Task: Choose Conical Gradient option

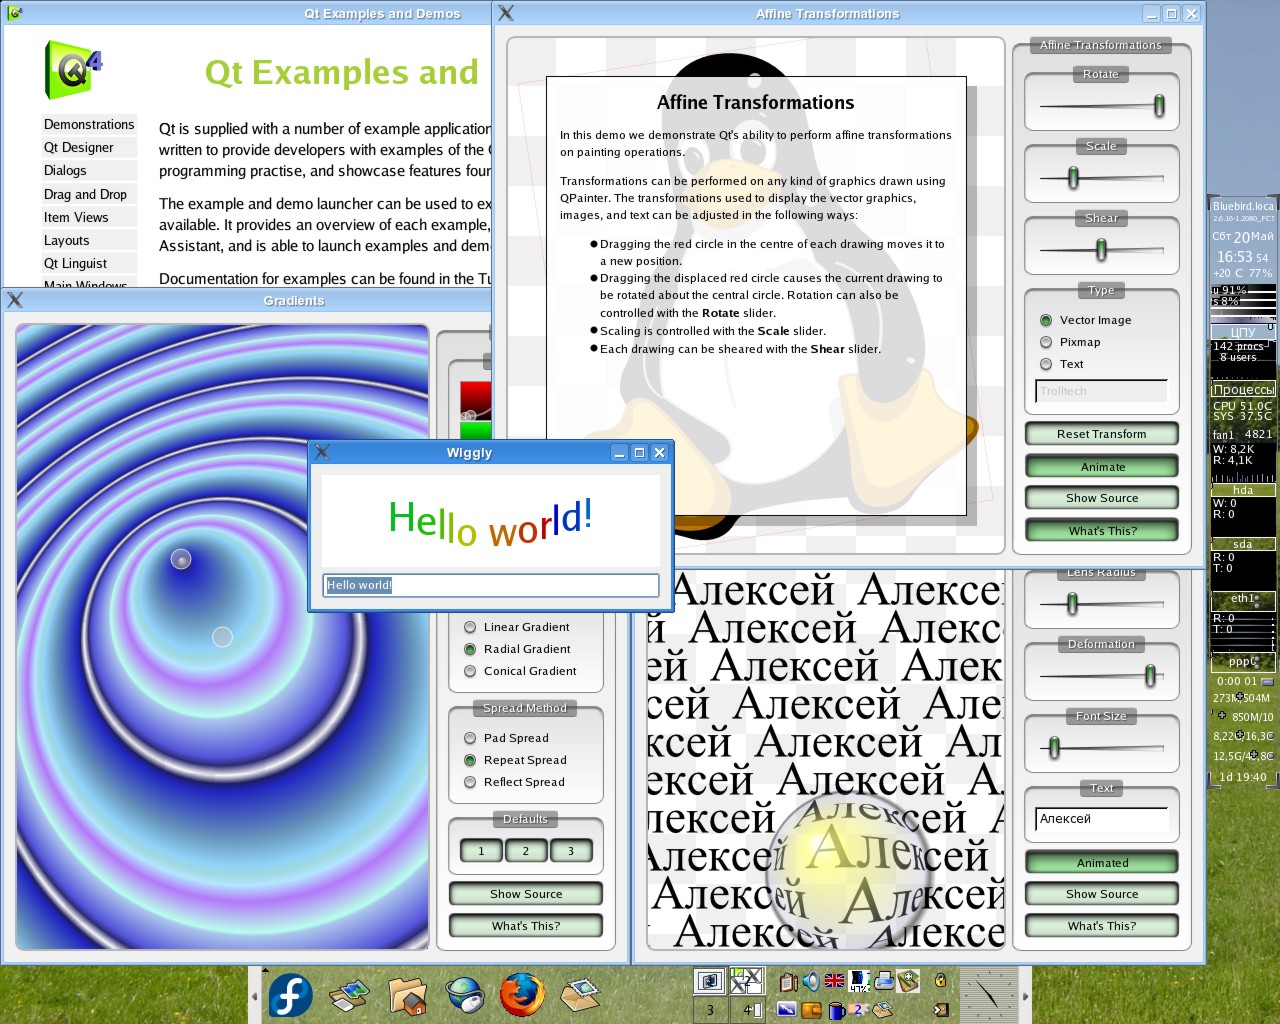Action: pyautogui.click(x=520, y=671)
